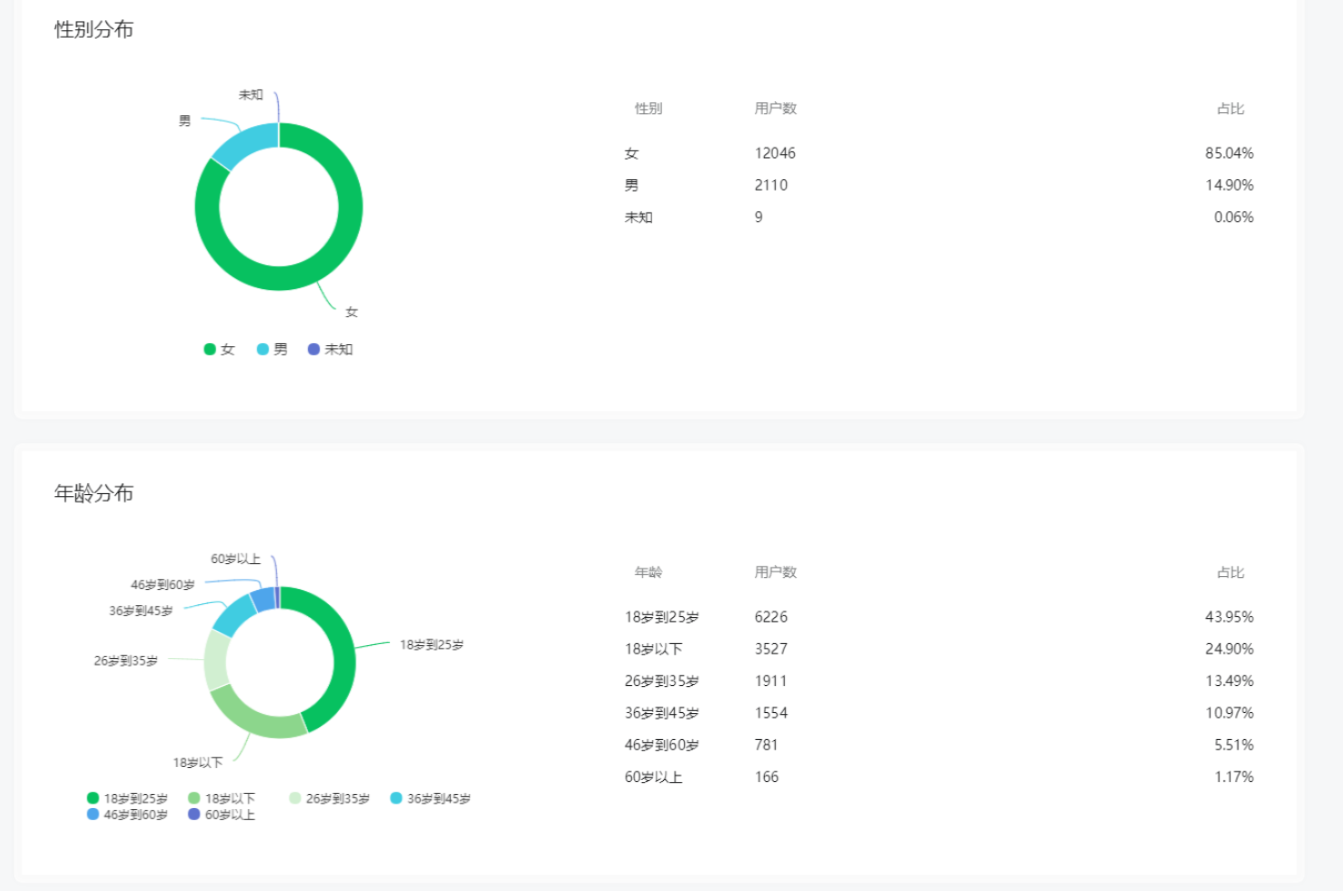
Task: Click pale green 26岁到35岁 donut segment
Action: coord(217,658)
